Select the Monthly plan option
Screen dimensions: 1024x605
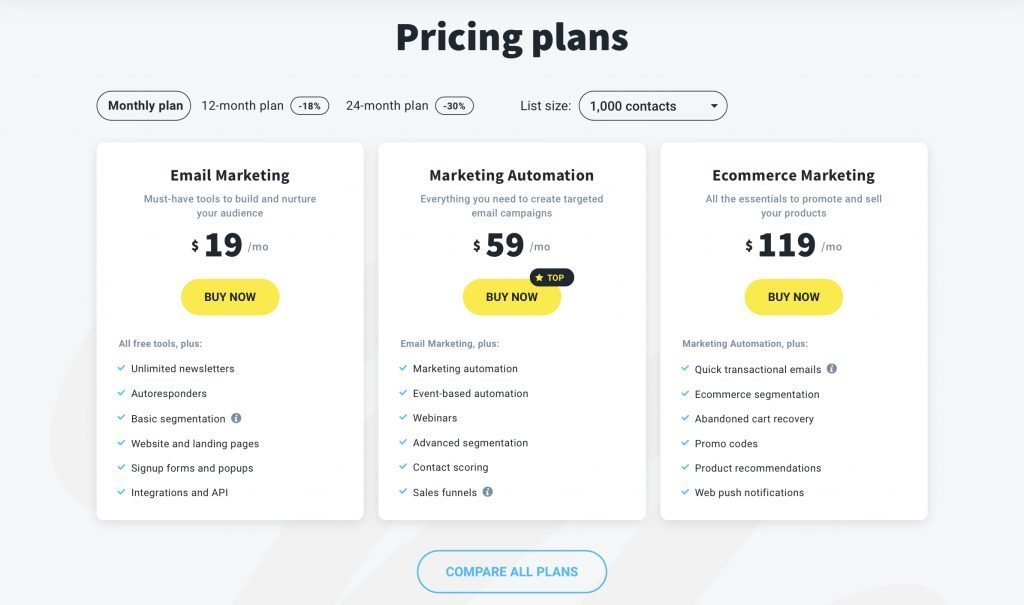143,105
